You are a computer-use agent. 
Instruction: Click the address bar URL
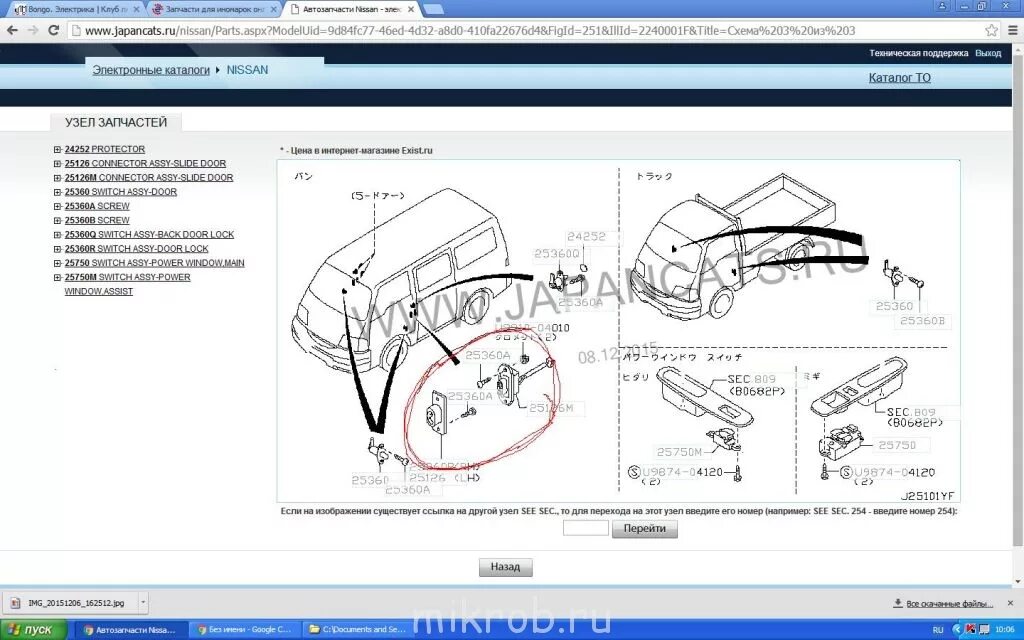pos(470,31)
